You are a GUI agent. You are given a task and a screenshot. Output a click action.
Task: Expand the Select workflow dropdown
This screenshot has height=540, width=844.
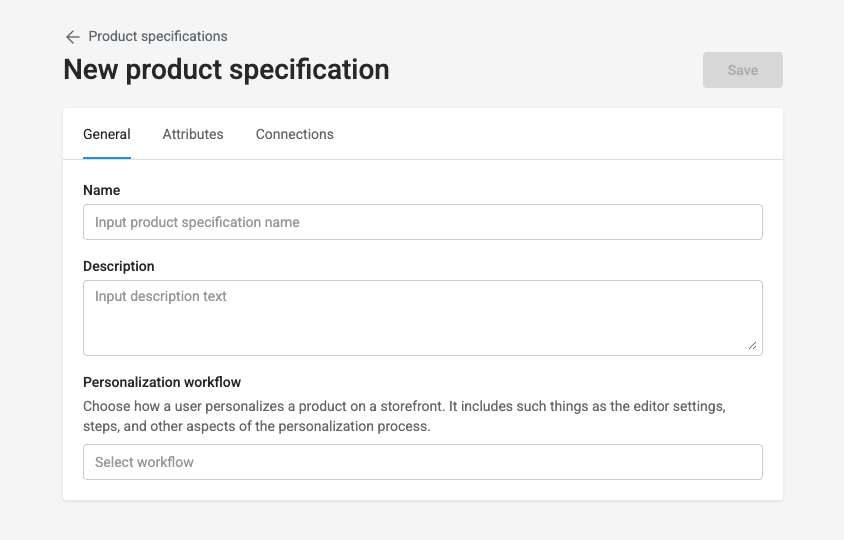[422, 462]
